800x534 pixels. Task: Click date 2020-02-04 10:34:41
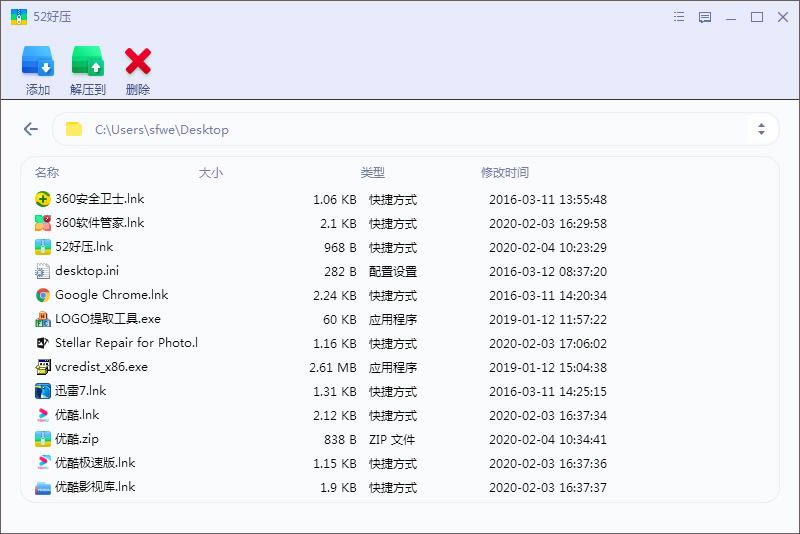coord(548,439)
